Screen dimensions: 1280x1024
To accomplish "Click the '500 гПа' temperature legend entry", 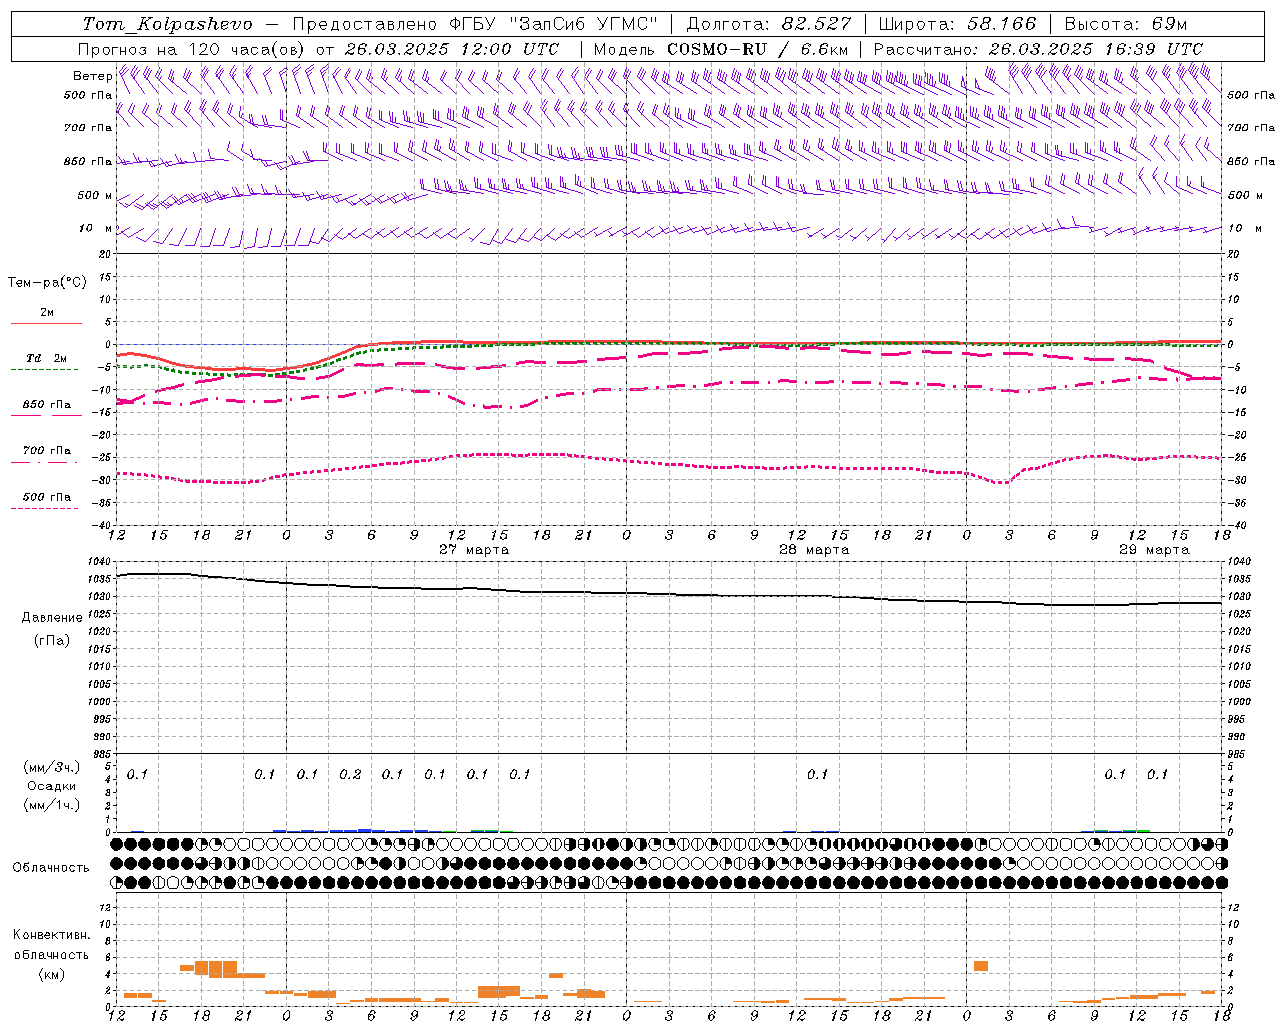I will [x=47, y=497].
